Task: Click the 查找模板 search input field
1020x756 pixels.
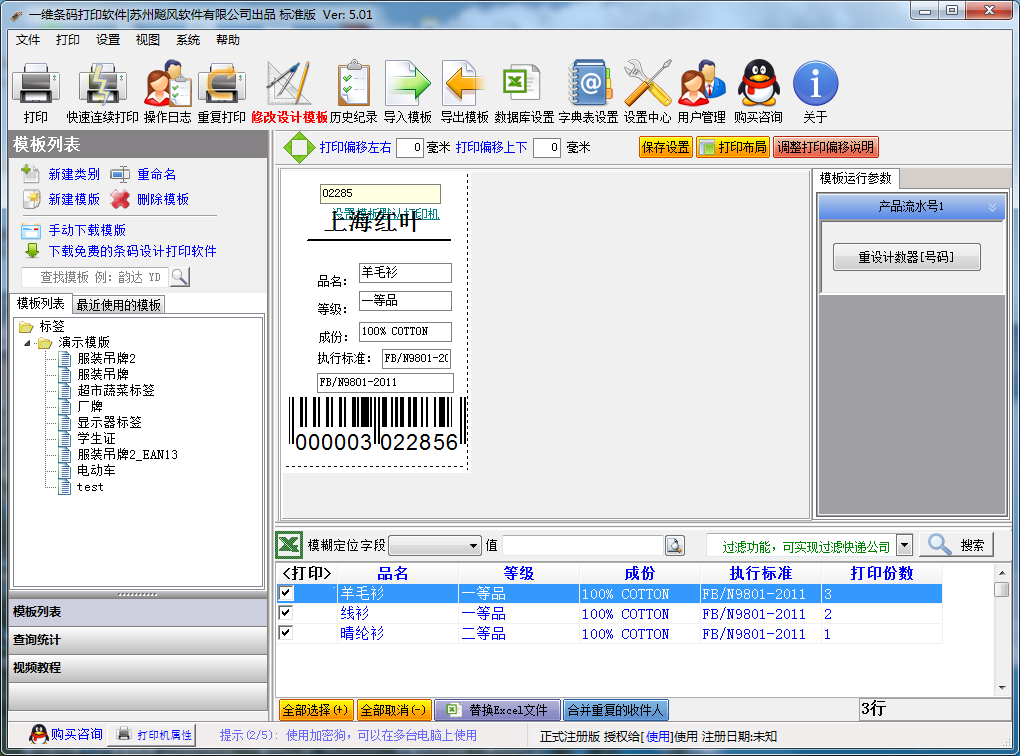Action: [96, 277]
